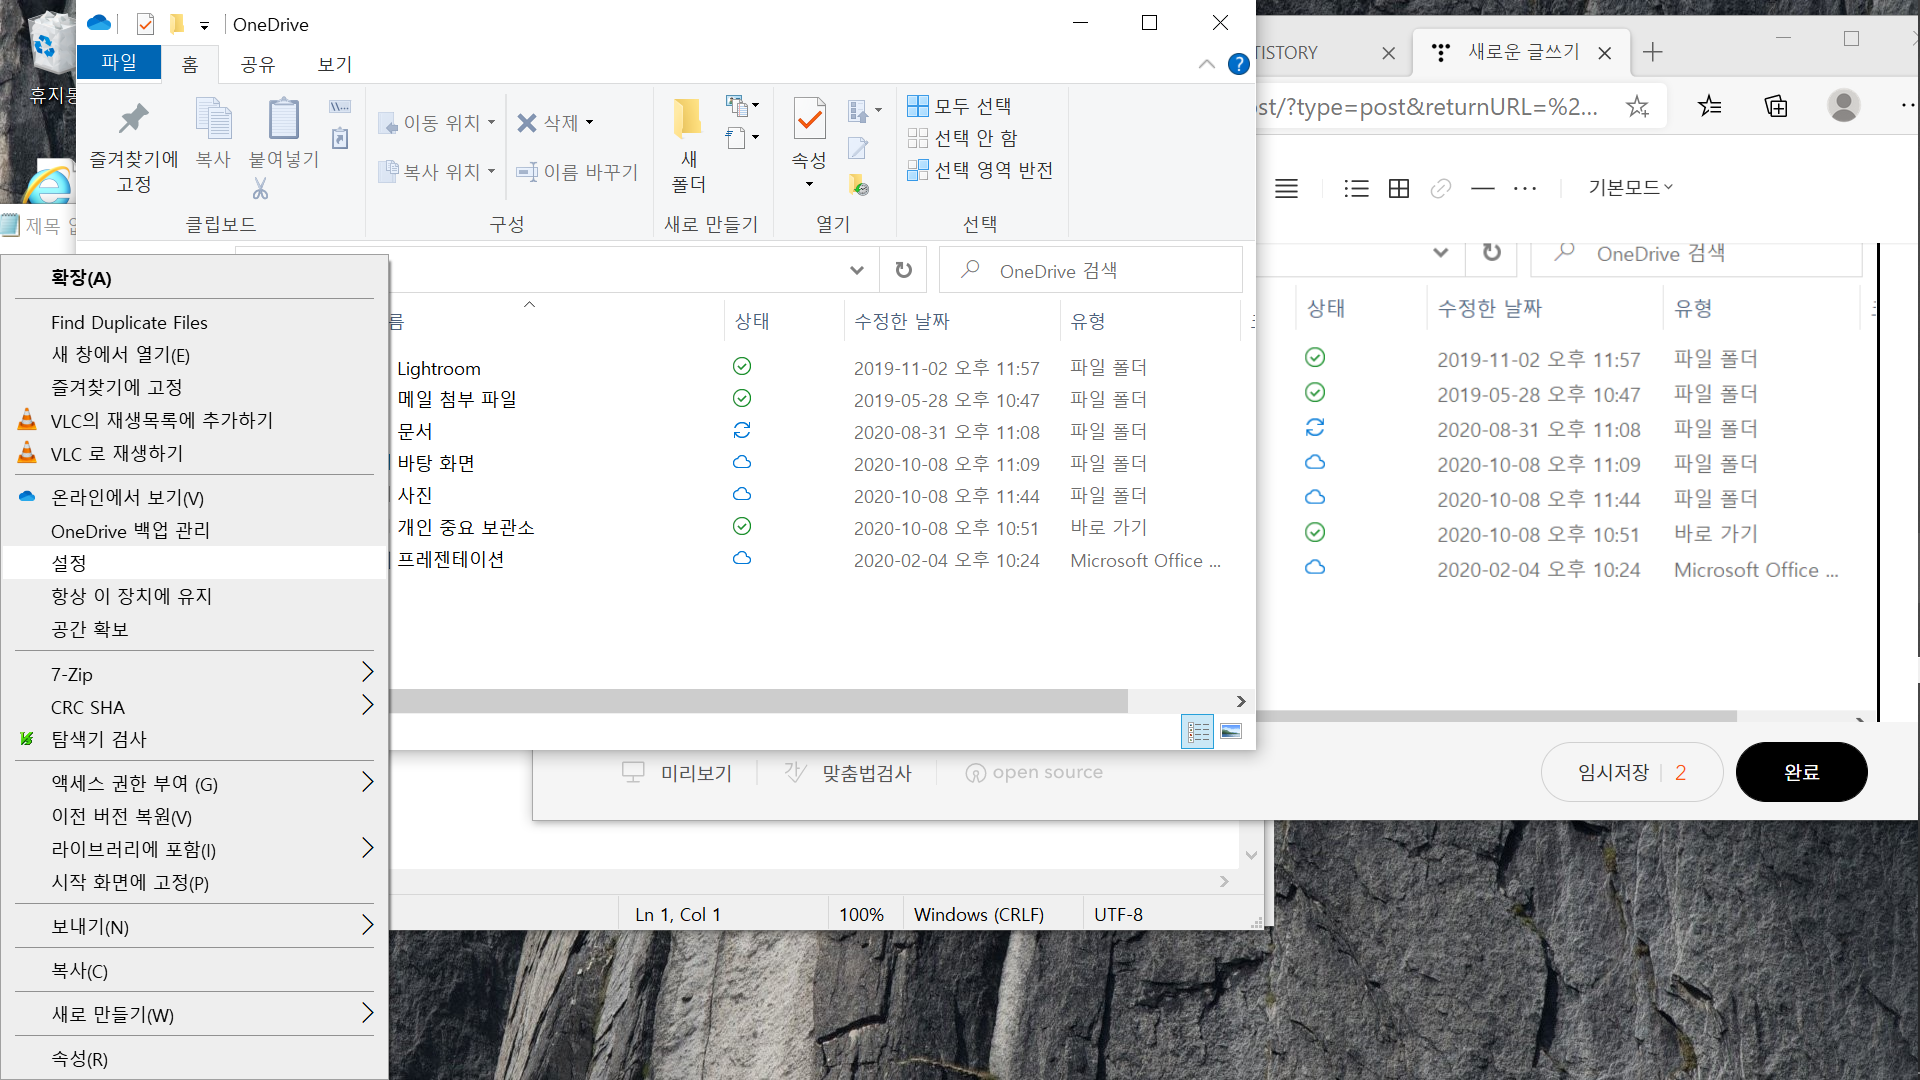
Task: Choose 설정 in the context menu
Action: (x=69, y=563)
